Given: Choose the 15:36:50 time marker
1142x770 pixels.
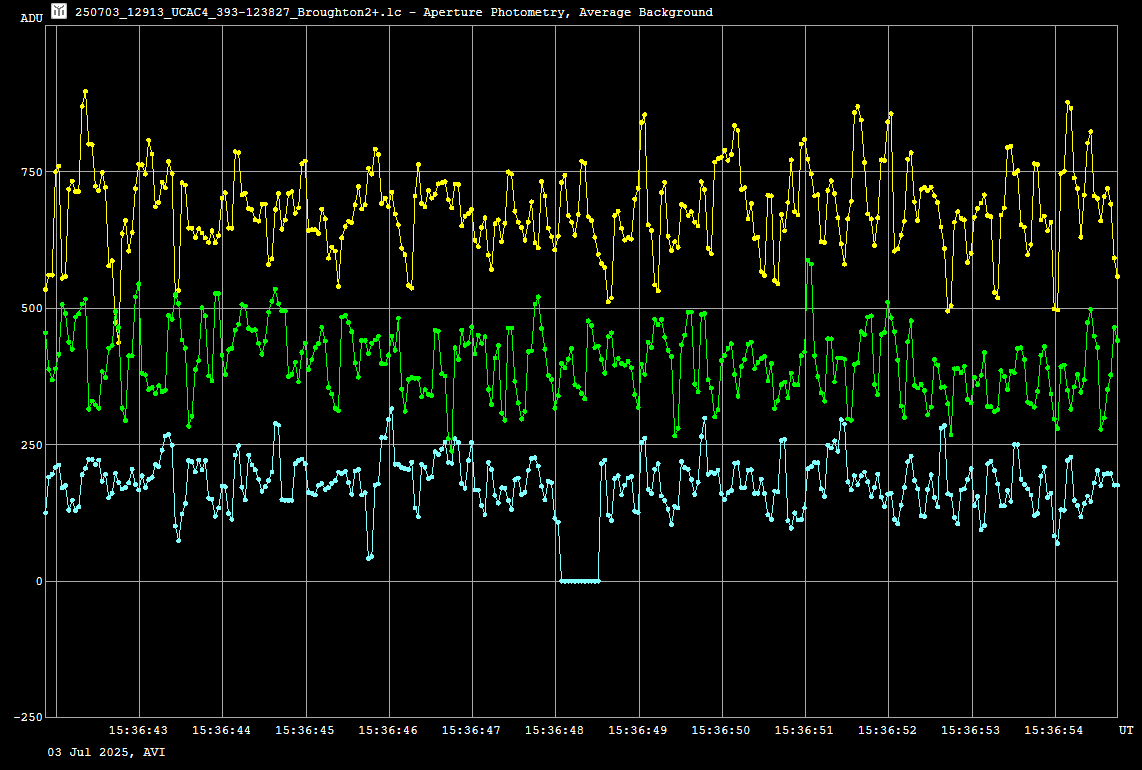Looking at the screenshot, I should pos(722,731).
